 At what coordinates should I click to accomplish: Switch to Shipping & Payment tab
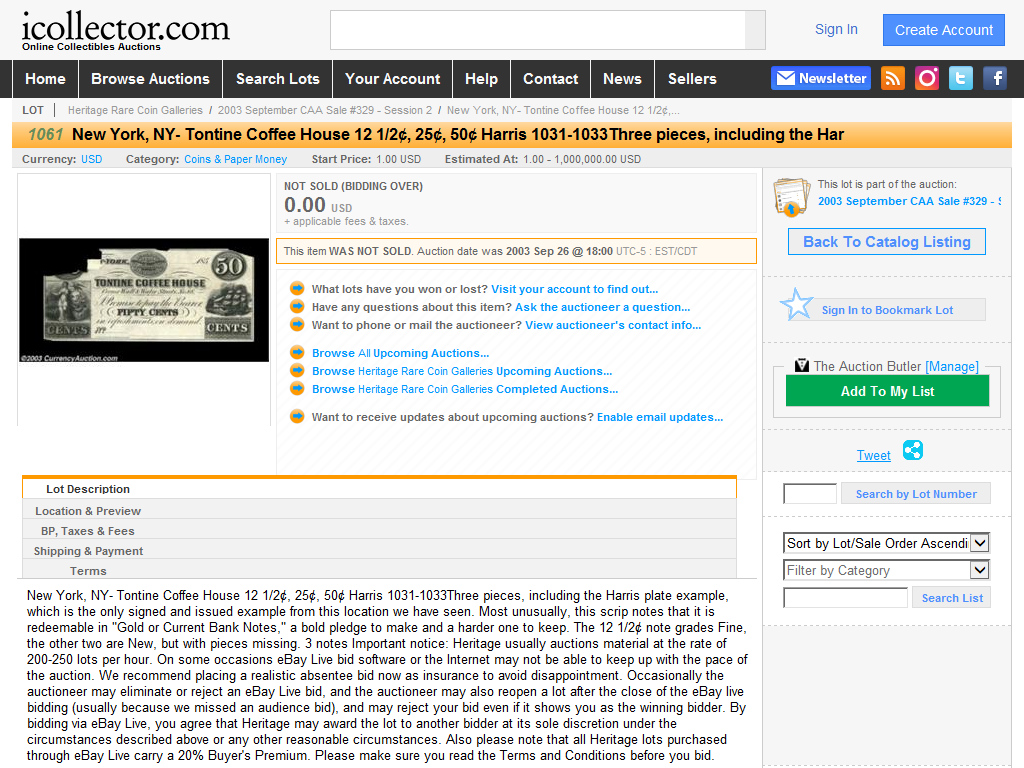click(379, 551)
